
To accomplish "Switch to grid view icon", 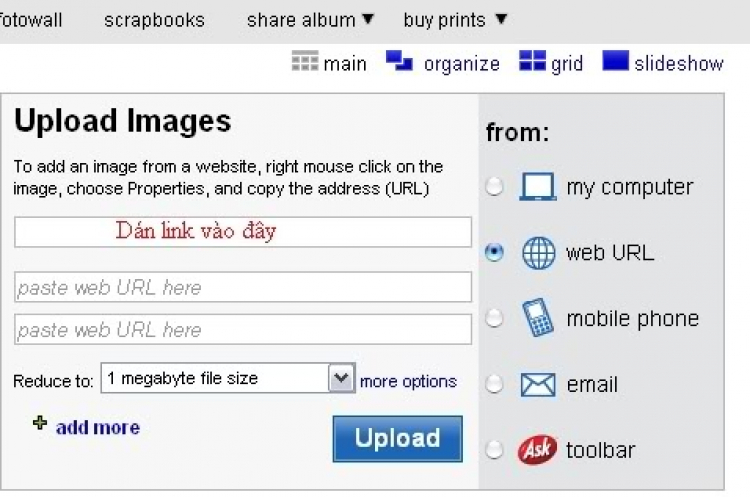I will click(532, 61).
